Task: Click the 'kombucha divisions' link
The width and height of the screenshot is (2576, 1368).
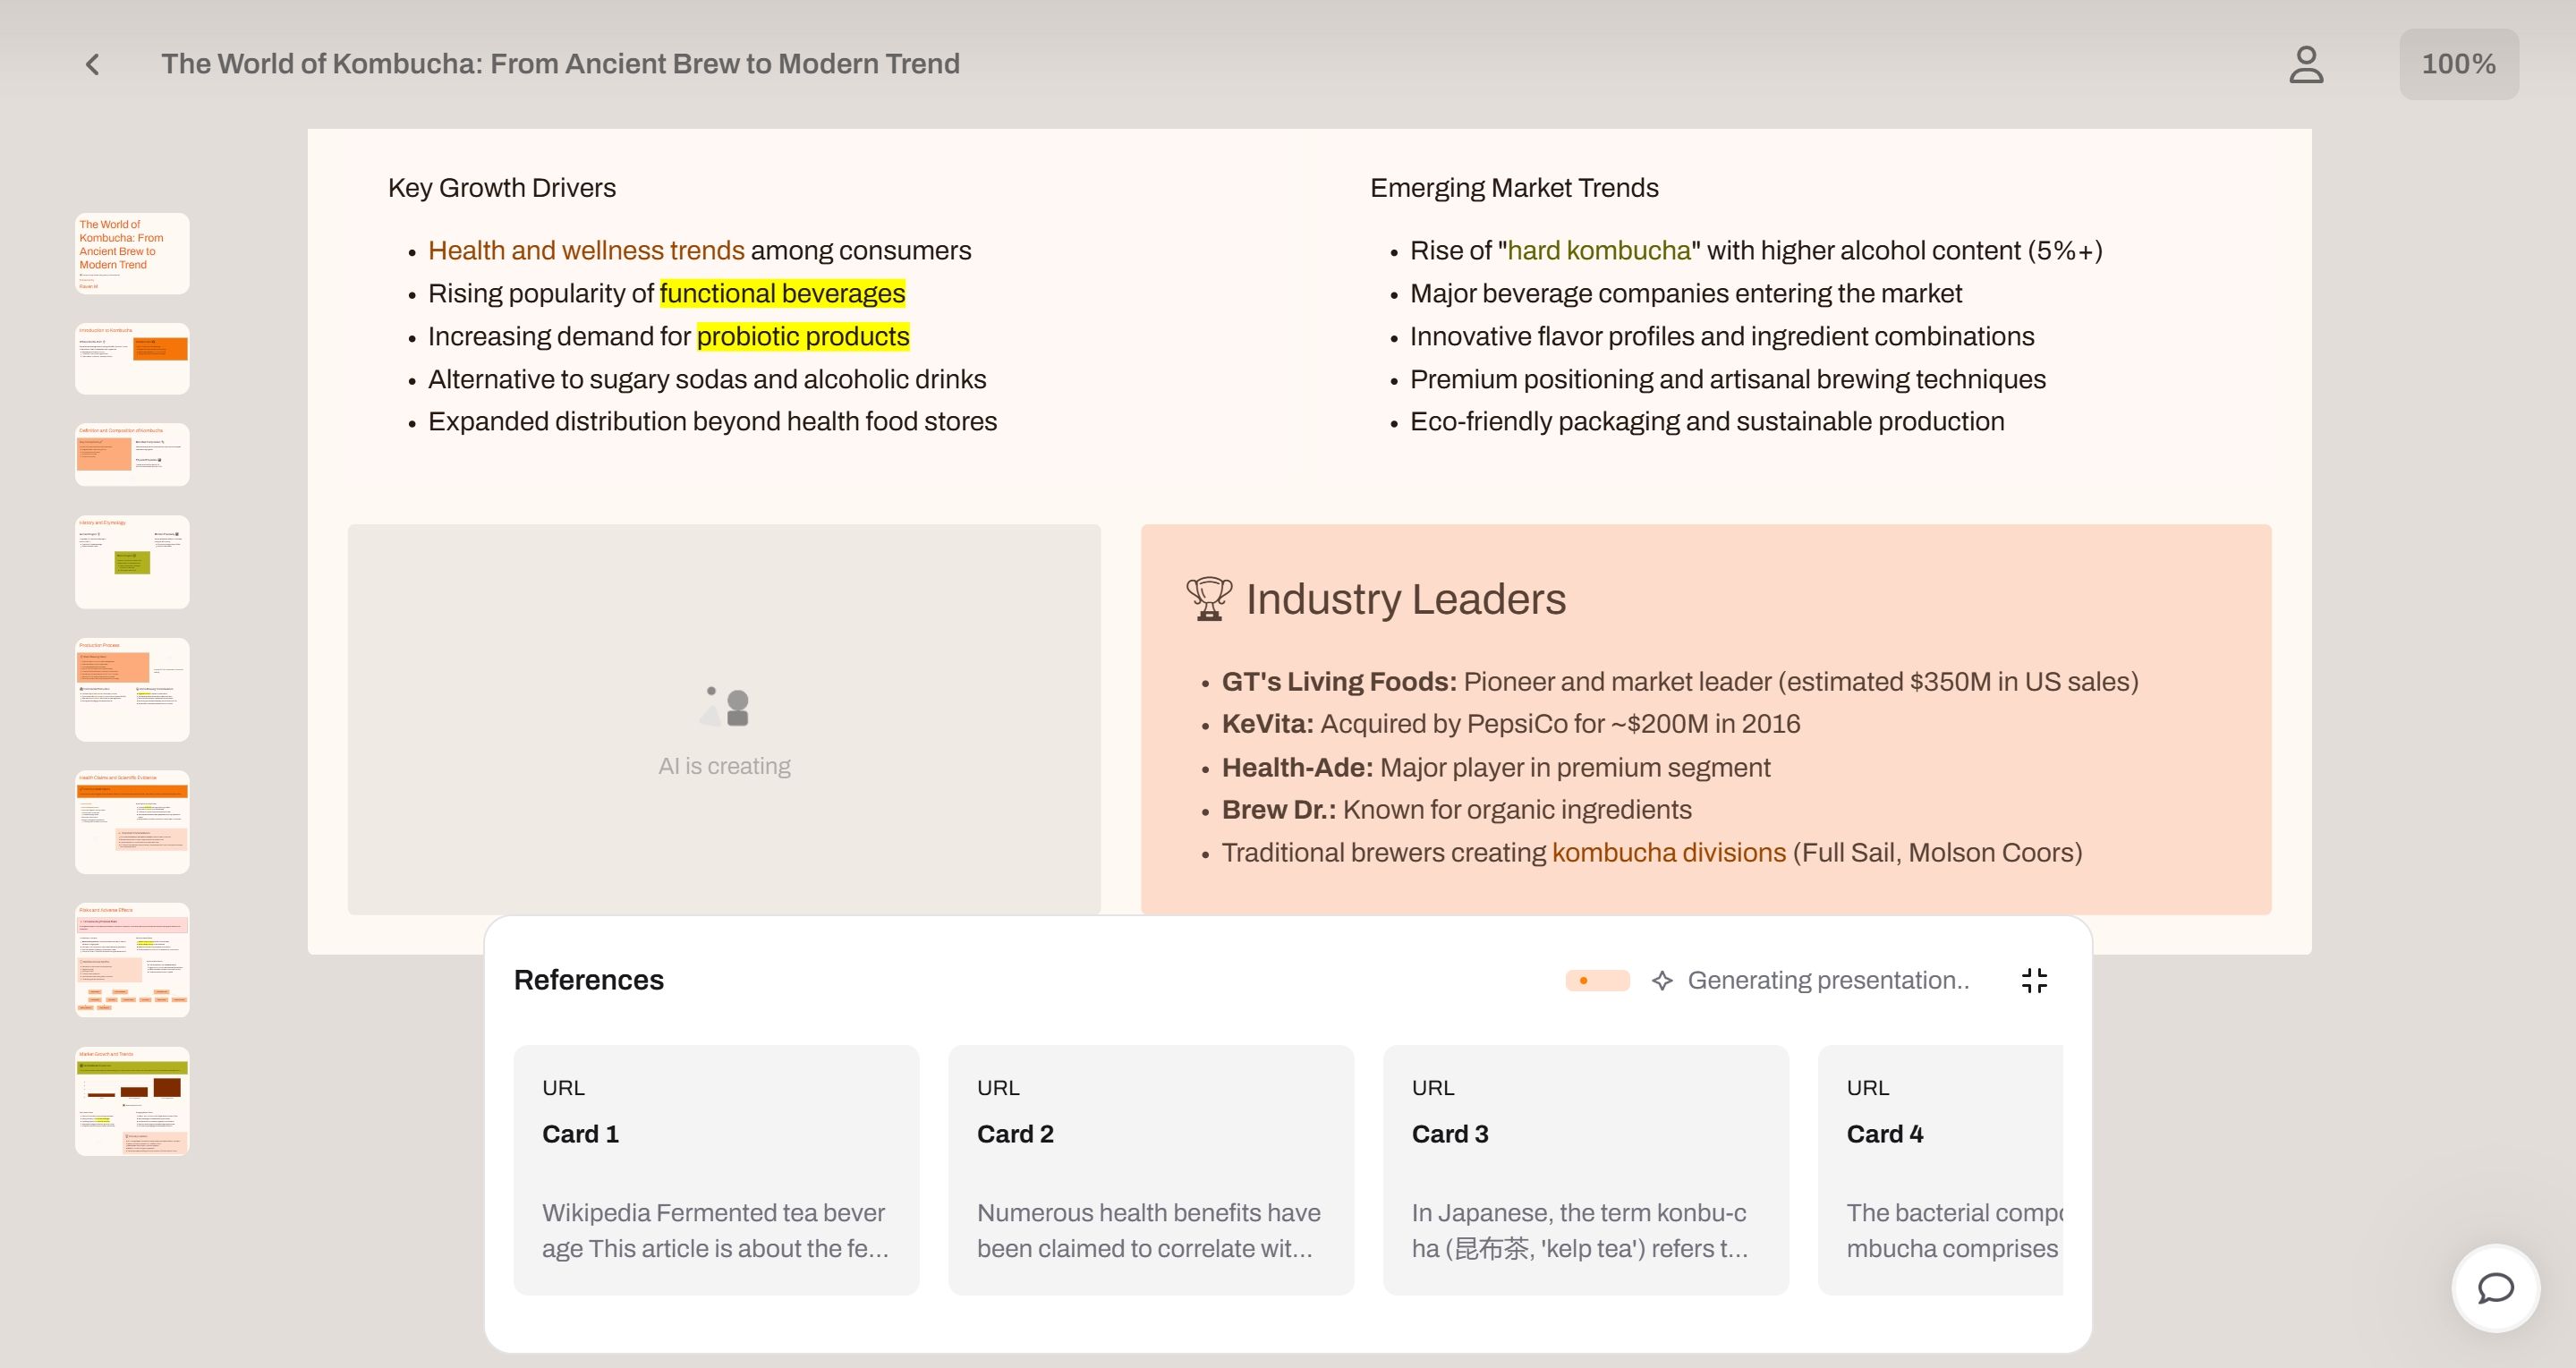Action: point(1668,853)
